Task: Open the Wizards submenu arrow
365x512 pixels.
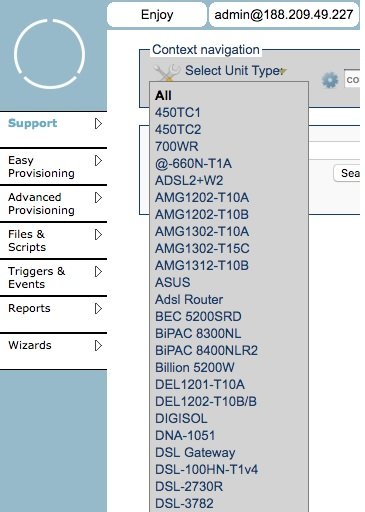Action: [98, 346]
